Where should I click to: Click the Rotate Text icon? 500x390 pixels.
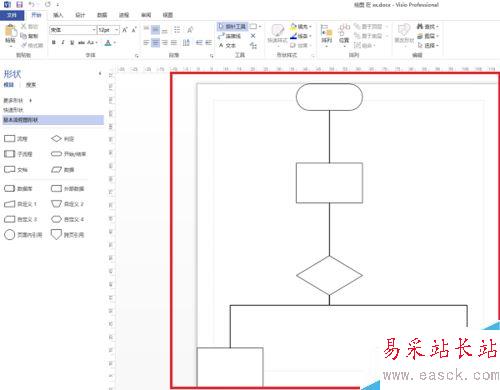point(190,30)
